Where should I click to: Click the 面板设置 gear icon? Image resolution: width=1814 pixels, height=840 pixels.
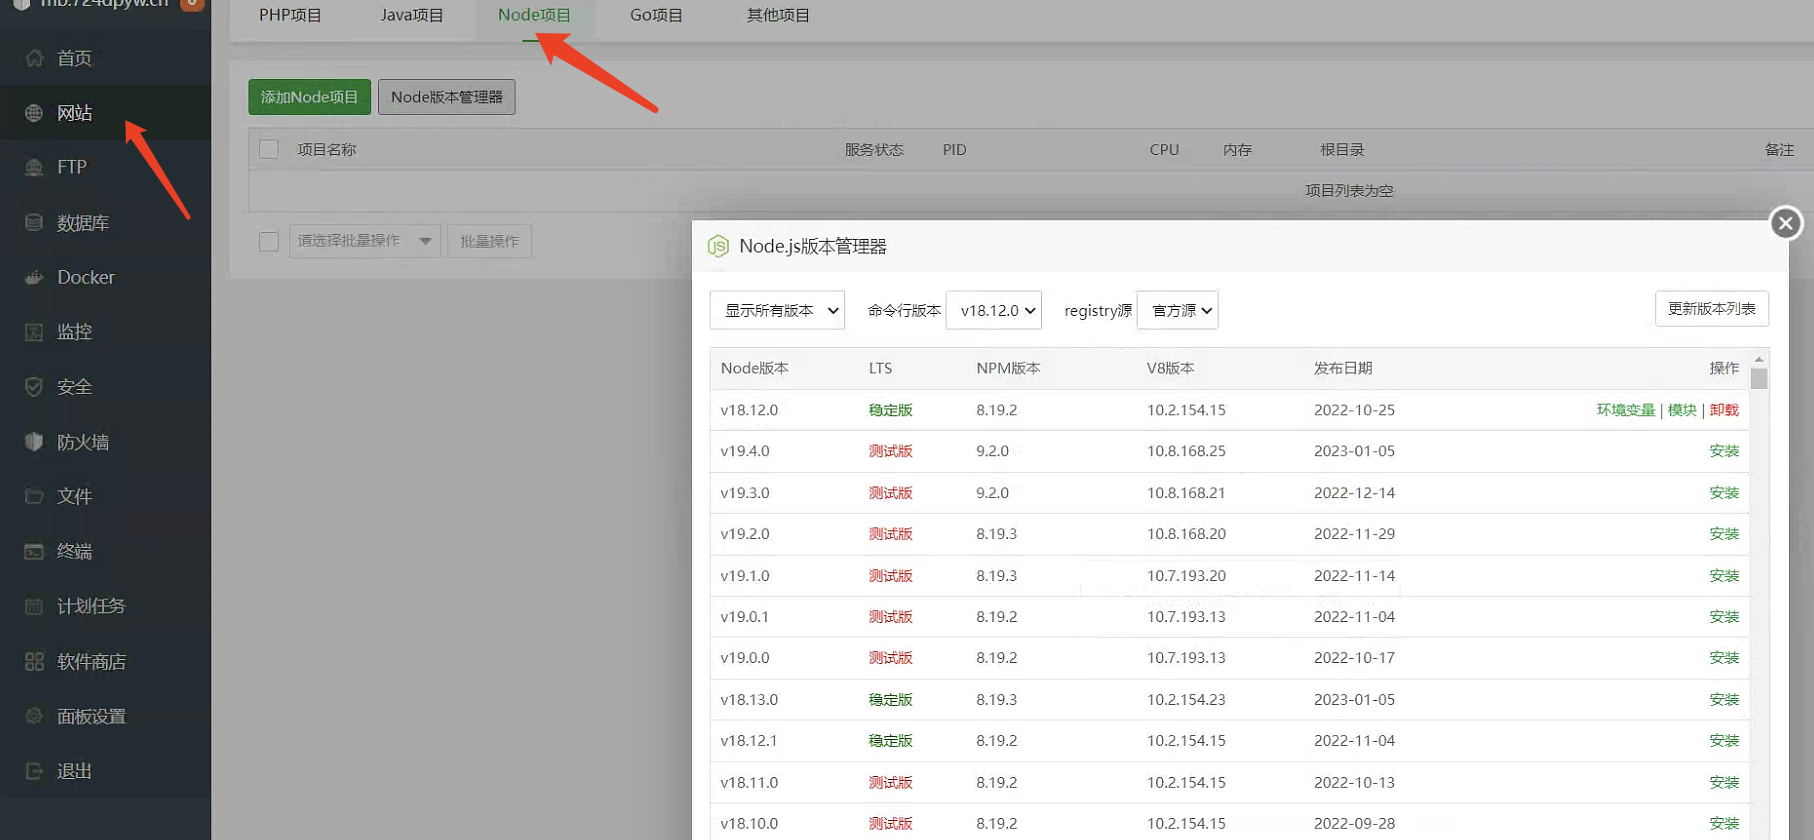pos(34,716)
